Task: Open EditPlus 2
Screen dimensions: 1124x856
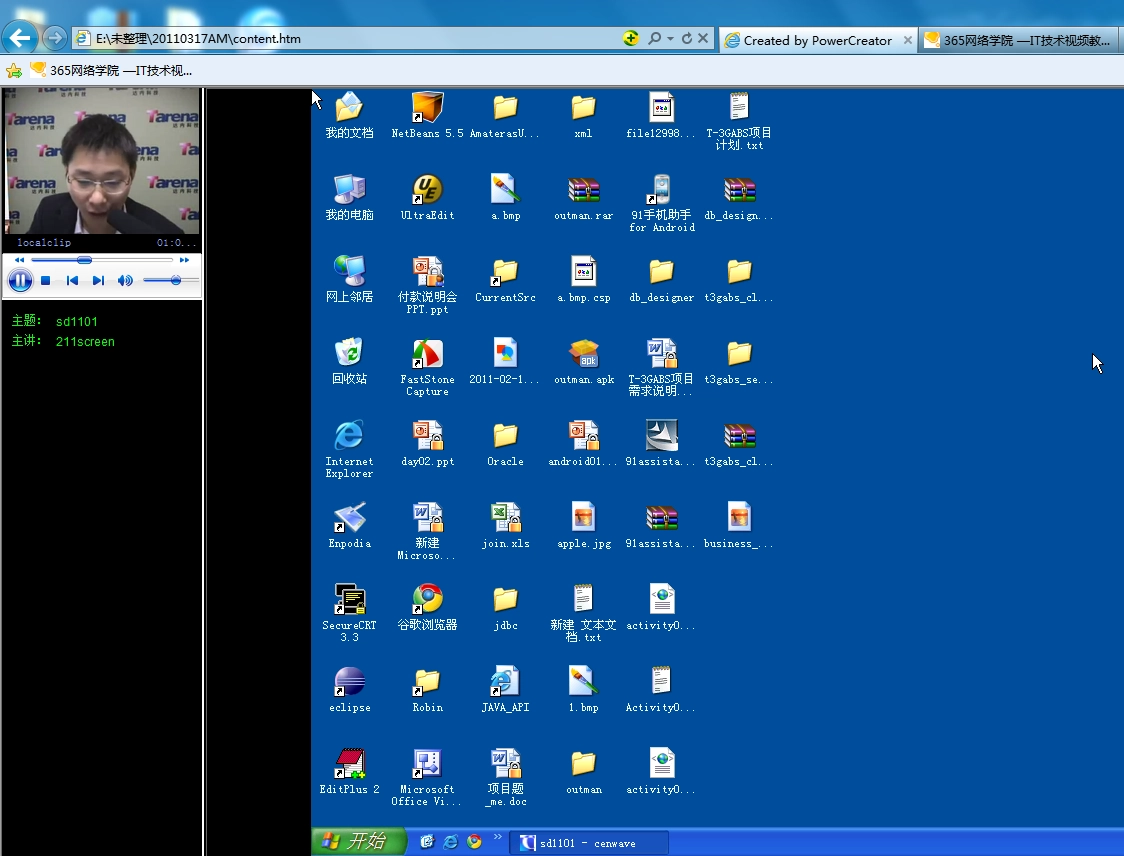Action: (x=349, y=765)
